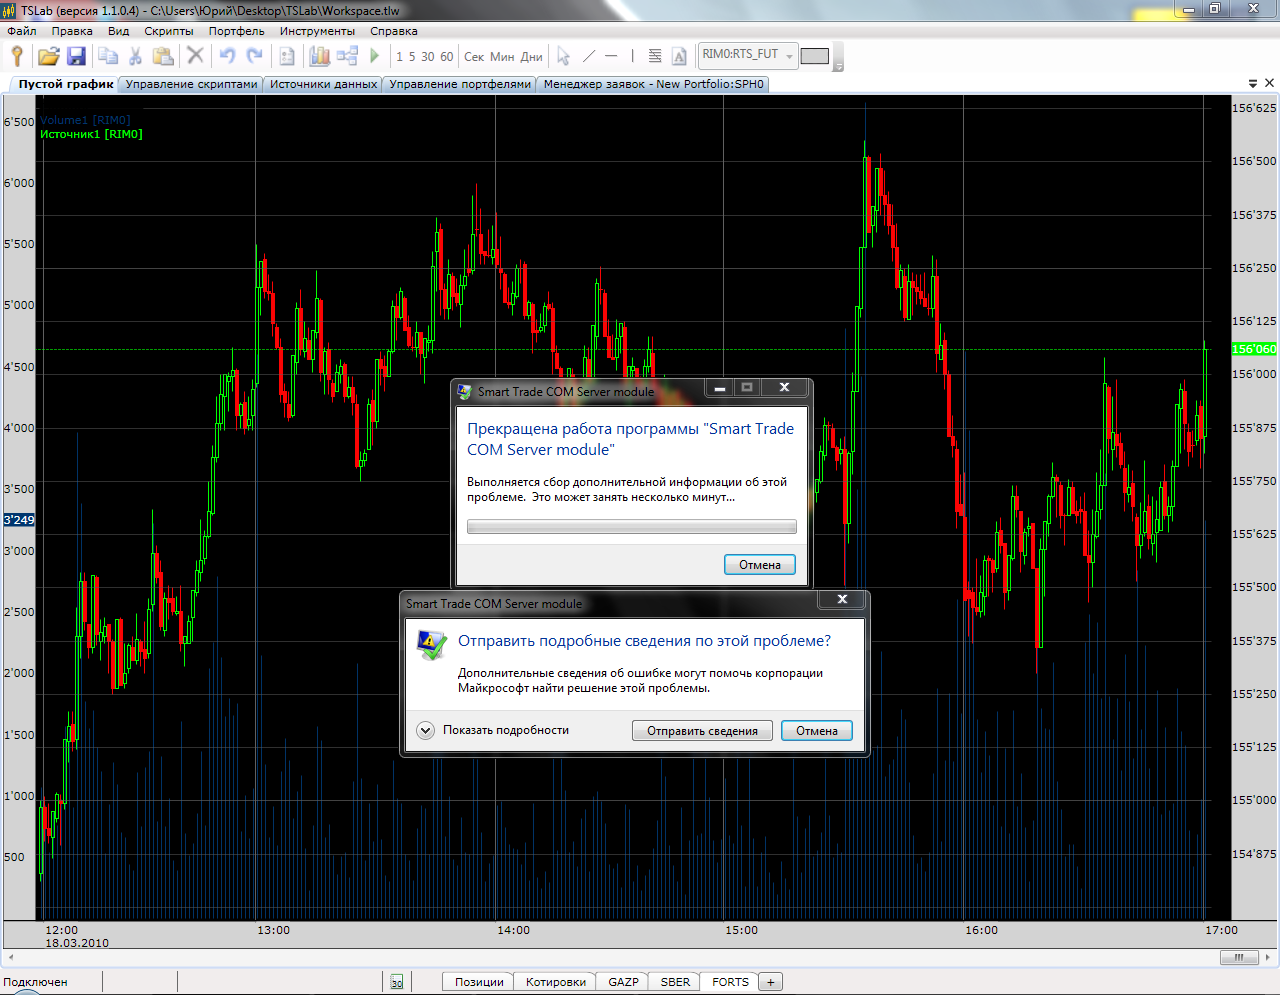
Task: Open the document tab list dropdown arrow
Action: tap(1253, 84)
